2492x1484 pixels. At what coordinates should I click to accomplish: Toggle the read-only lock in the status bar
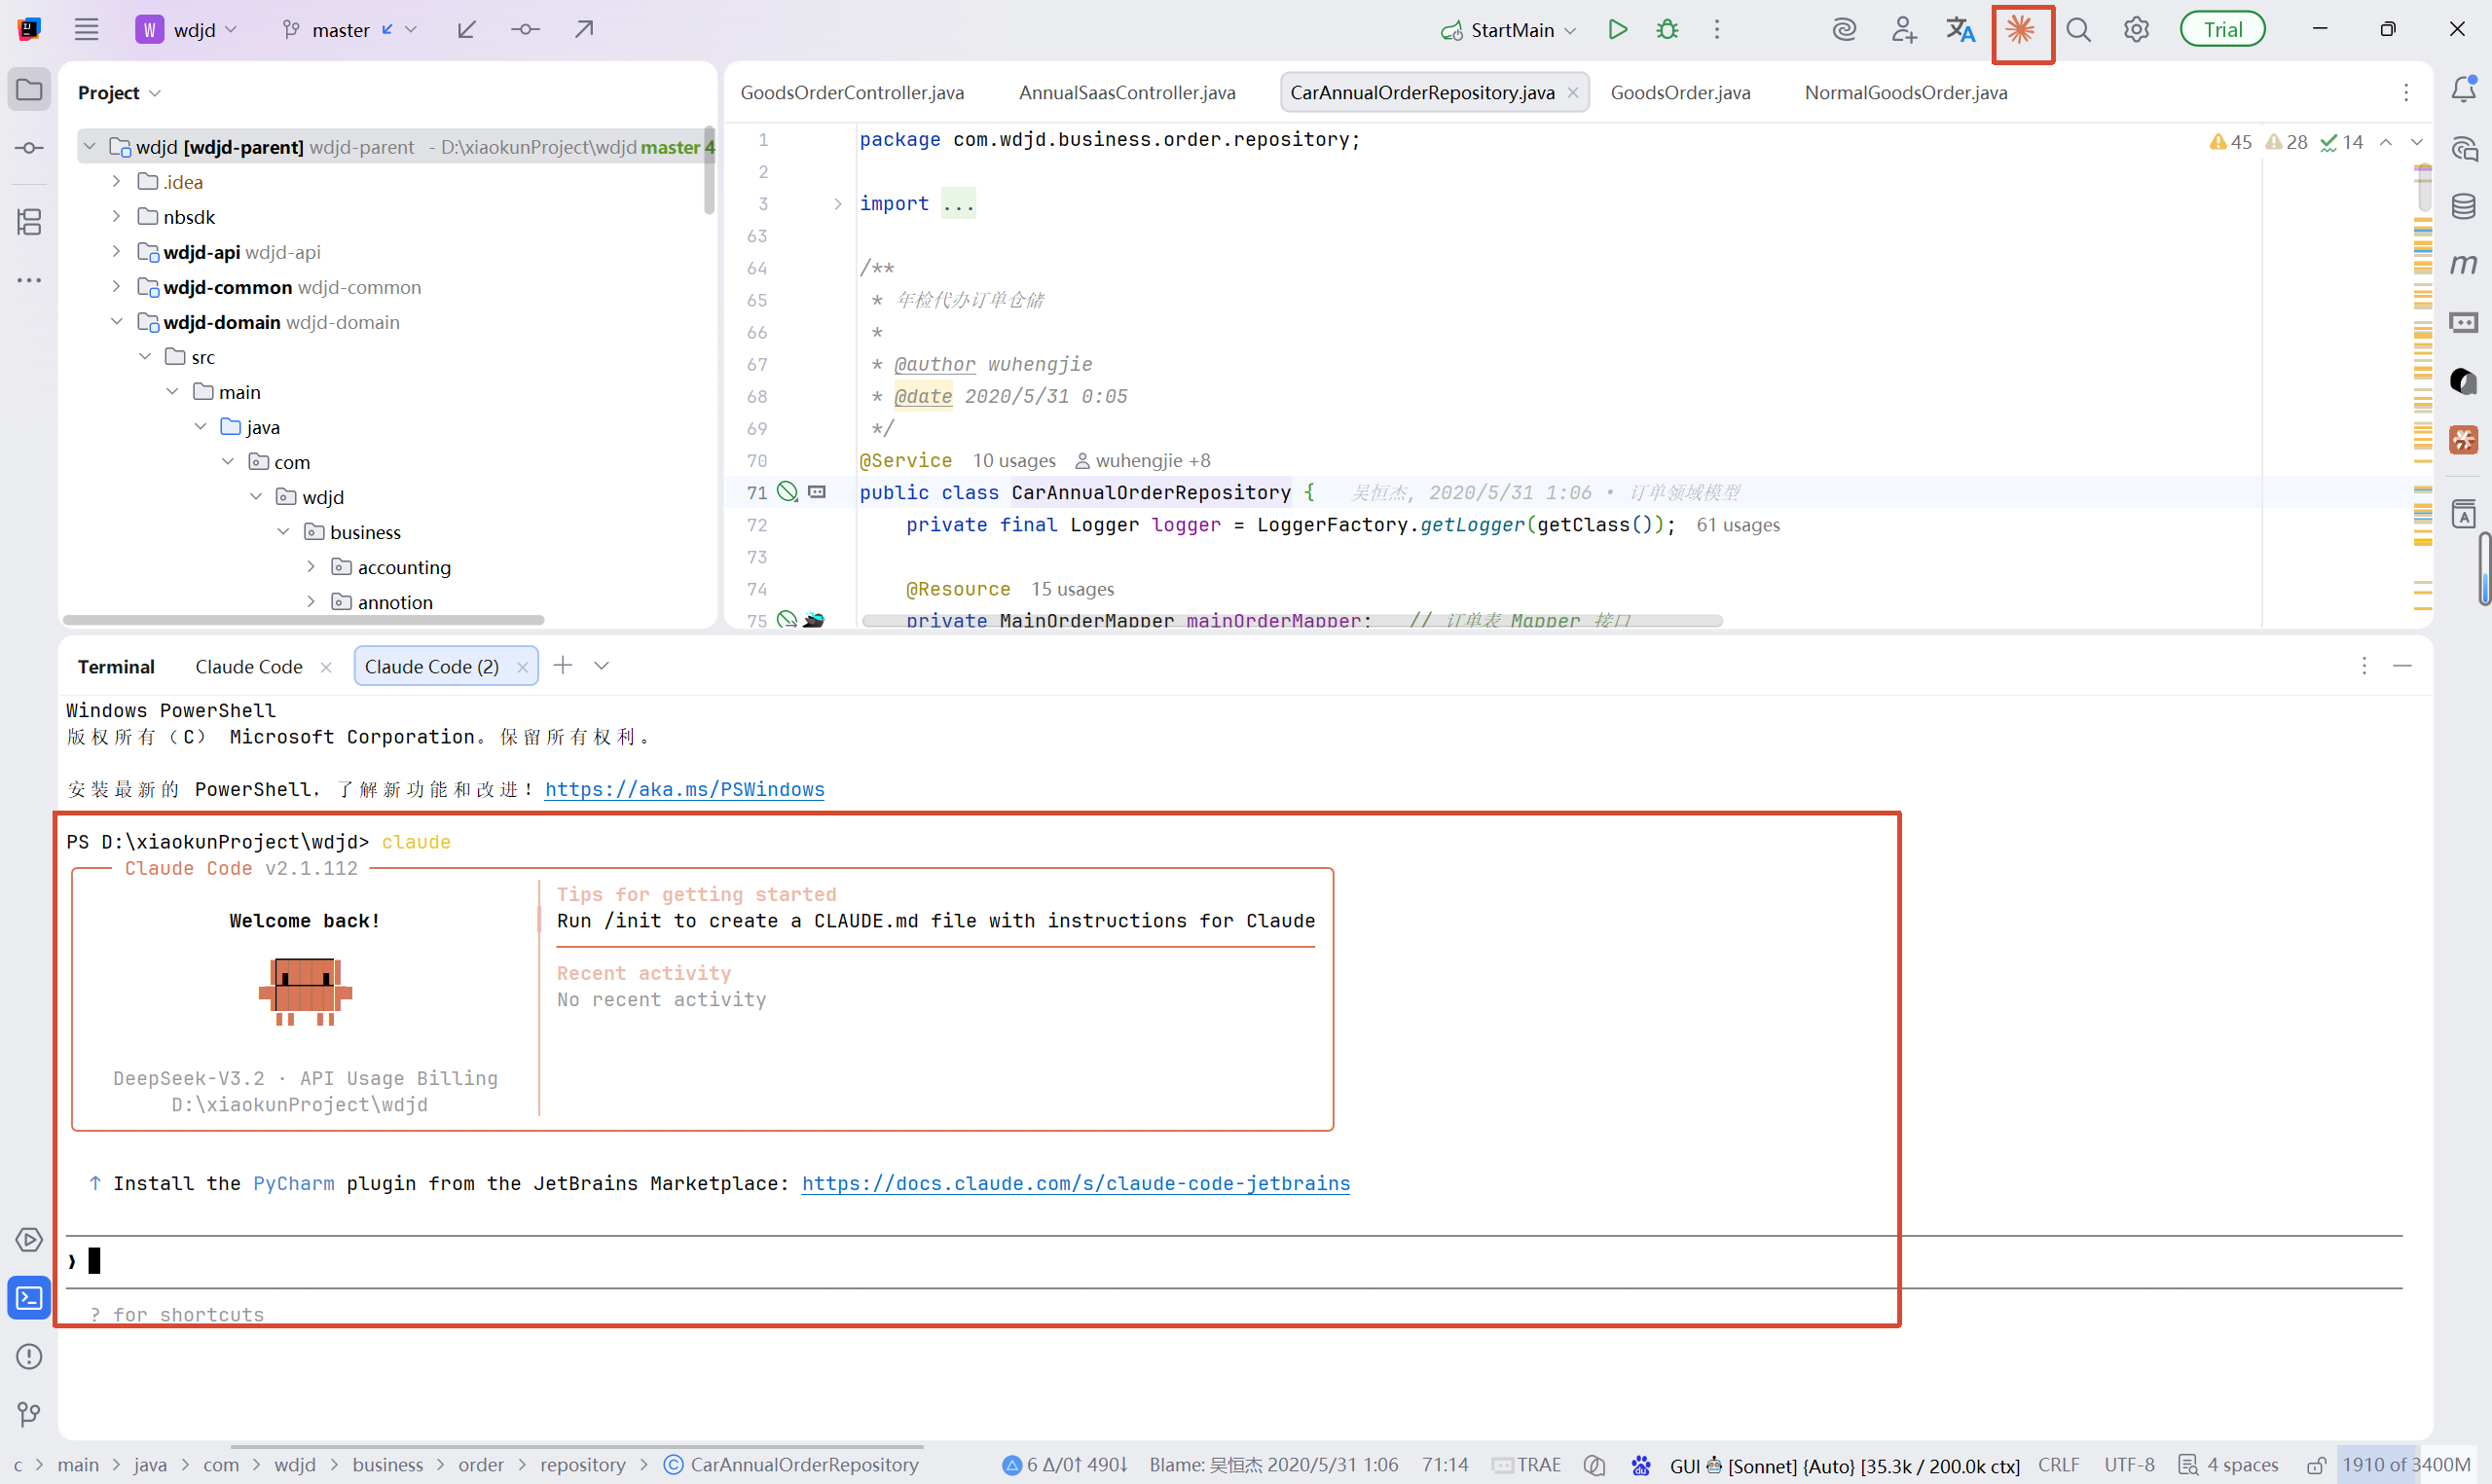coord(2316,1465)
